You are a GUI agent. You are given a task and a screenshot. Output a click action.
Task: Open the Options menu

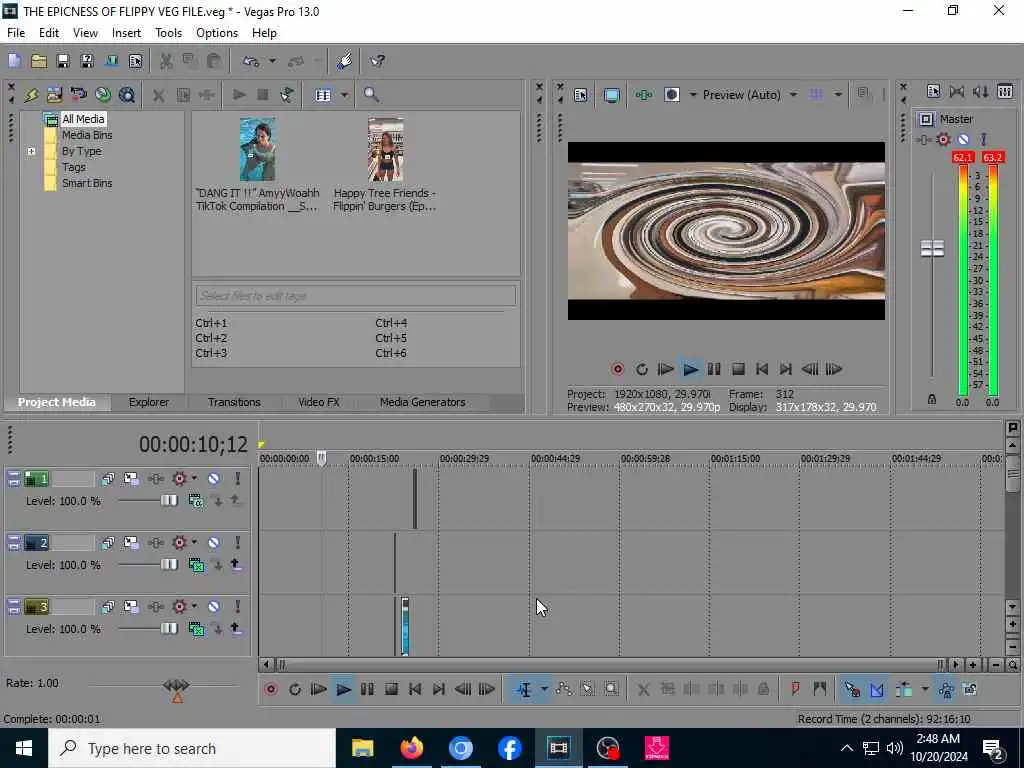(x=217, y=33)
